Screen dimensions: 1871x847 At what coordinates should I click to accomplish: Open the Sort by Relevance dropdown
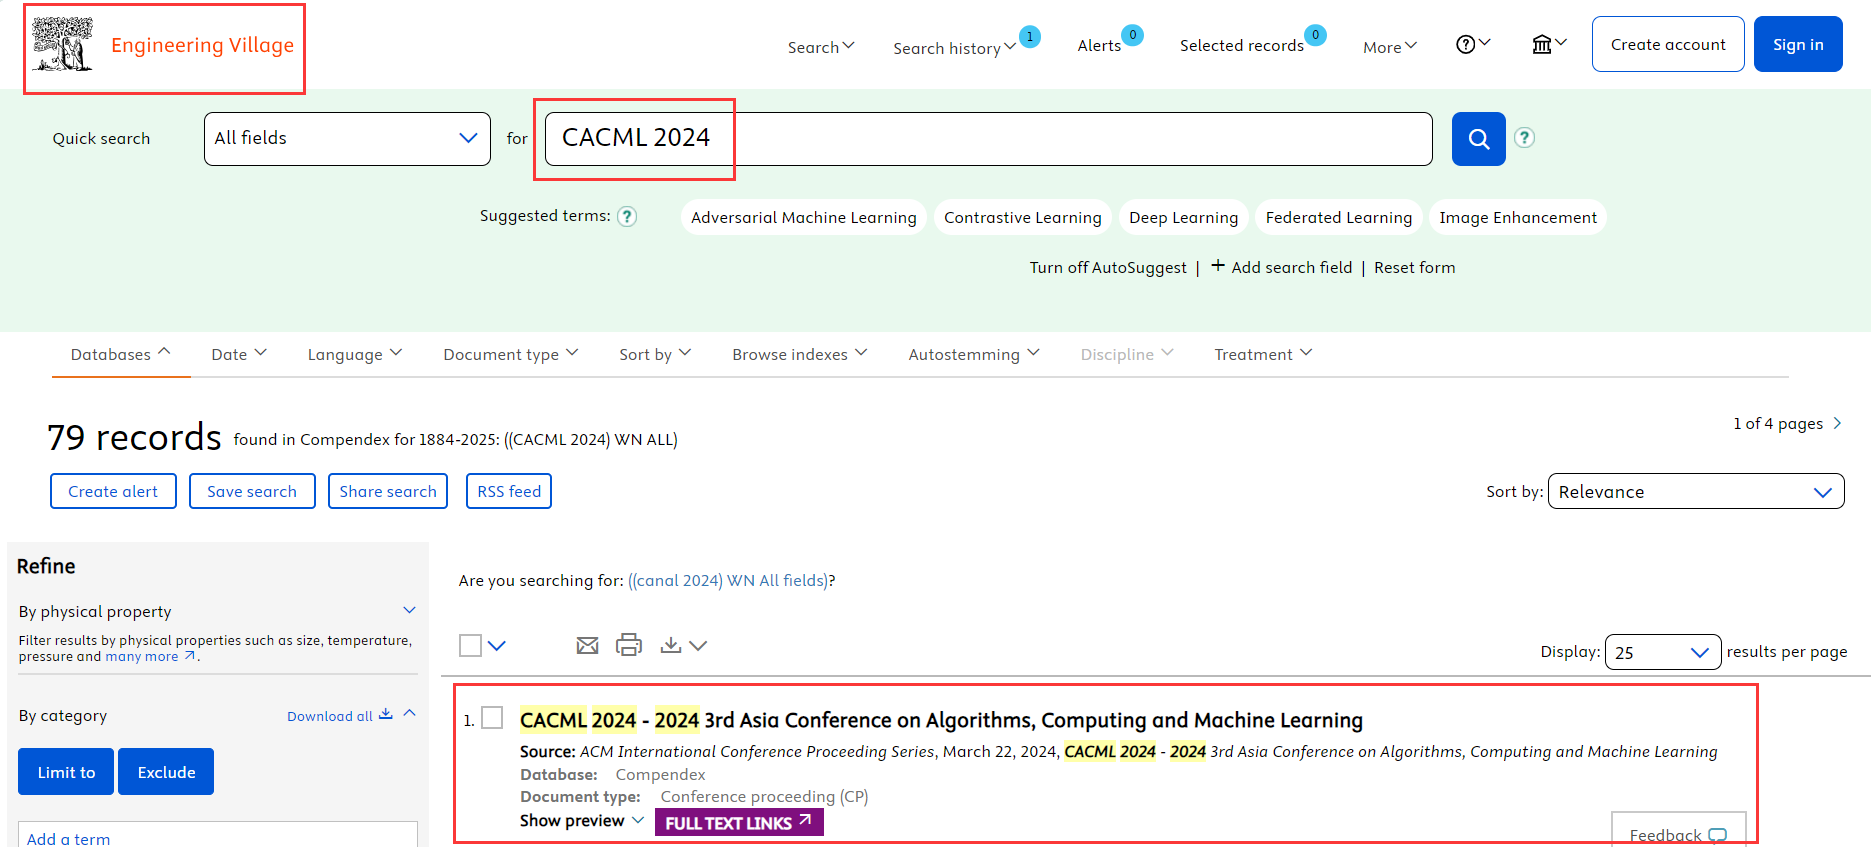point(1696,491)
